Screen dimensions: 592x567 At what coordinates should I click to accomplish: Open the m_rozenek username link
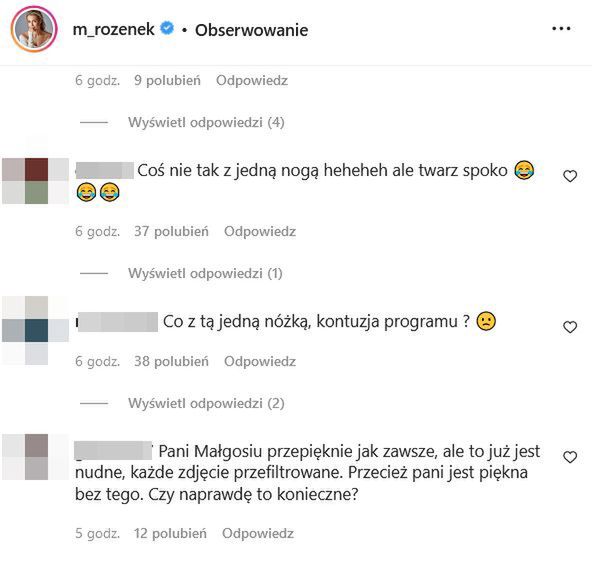tap(113, 29)
